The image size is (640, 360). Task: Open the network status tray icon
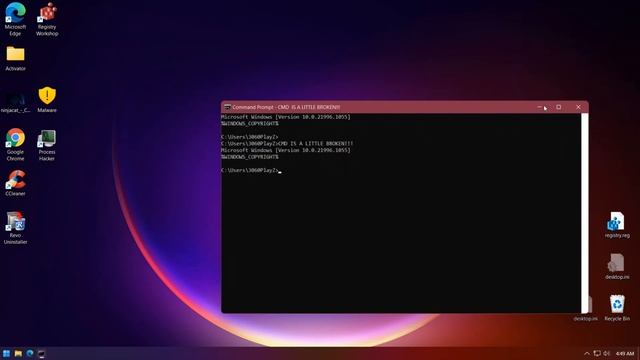coord(597,353)
